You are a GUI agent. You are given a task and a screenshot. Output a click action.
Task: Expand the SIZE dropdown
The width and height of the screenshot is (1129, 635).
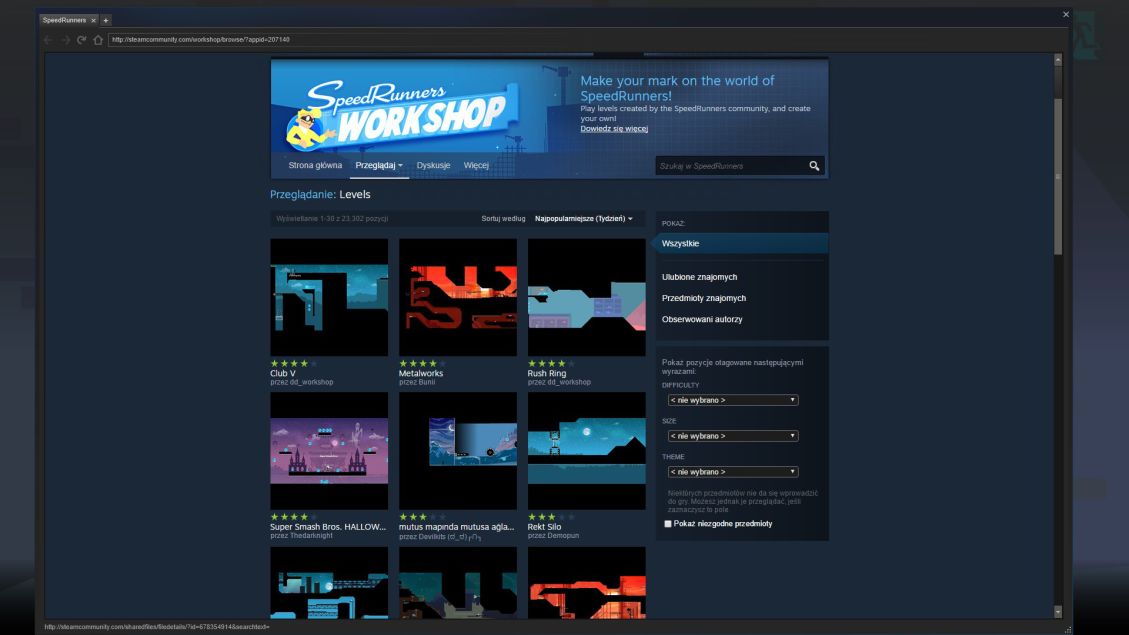click(733, 436)
